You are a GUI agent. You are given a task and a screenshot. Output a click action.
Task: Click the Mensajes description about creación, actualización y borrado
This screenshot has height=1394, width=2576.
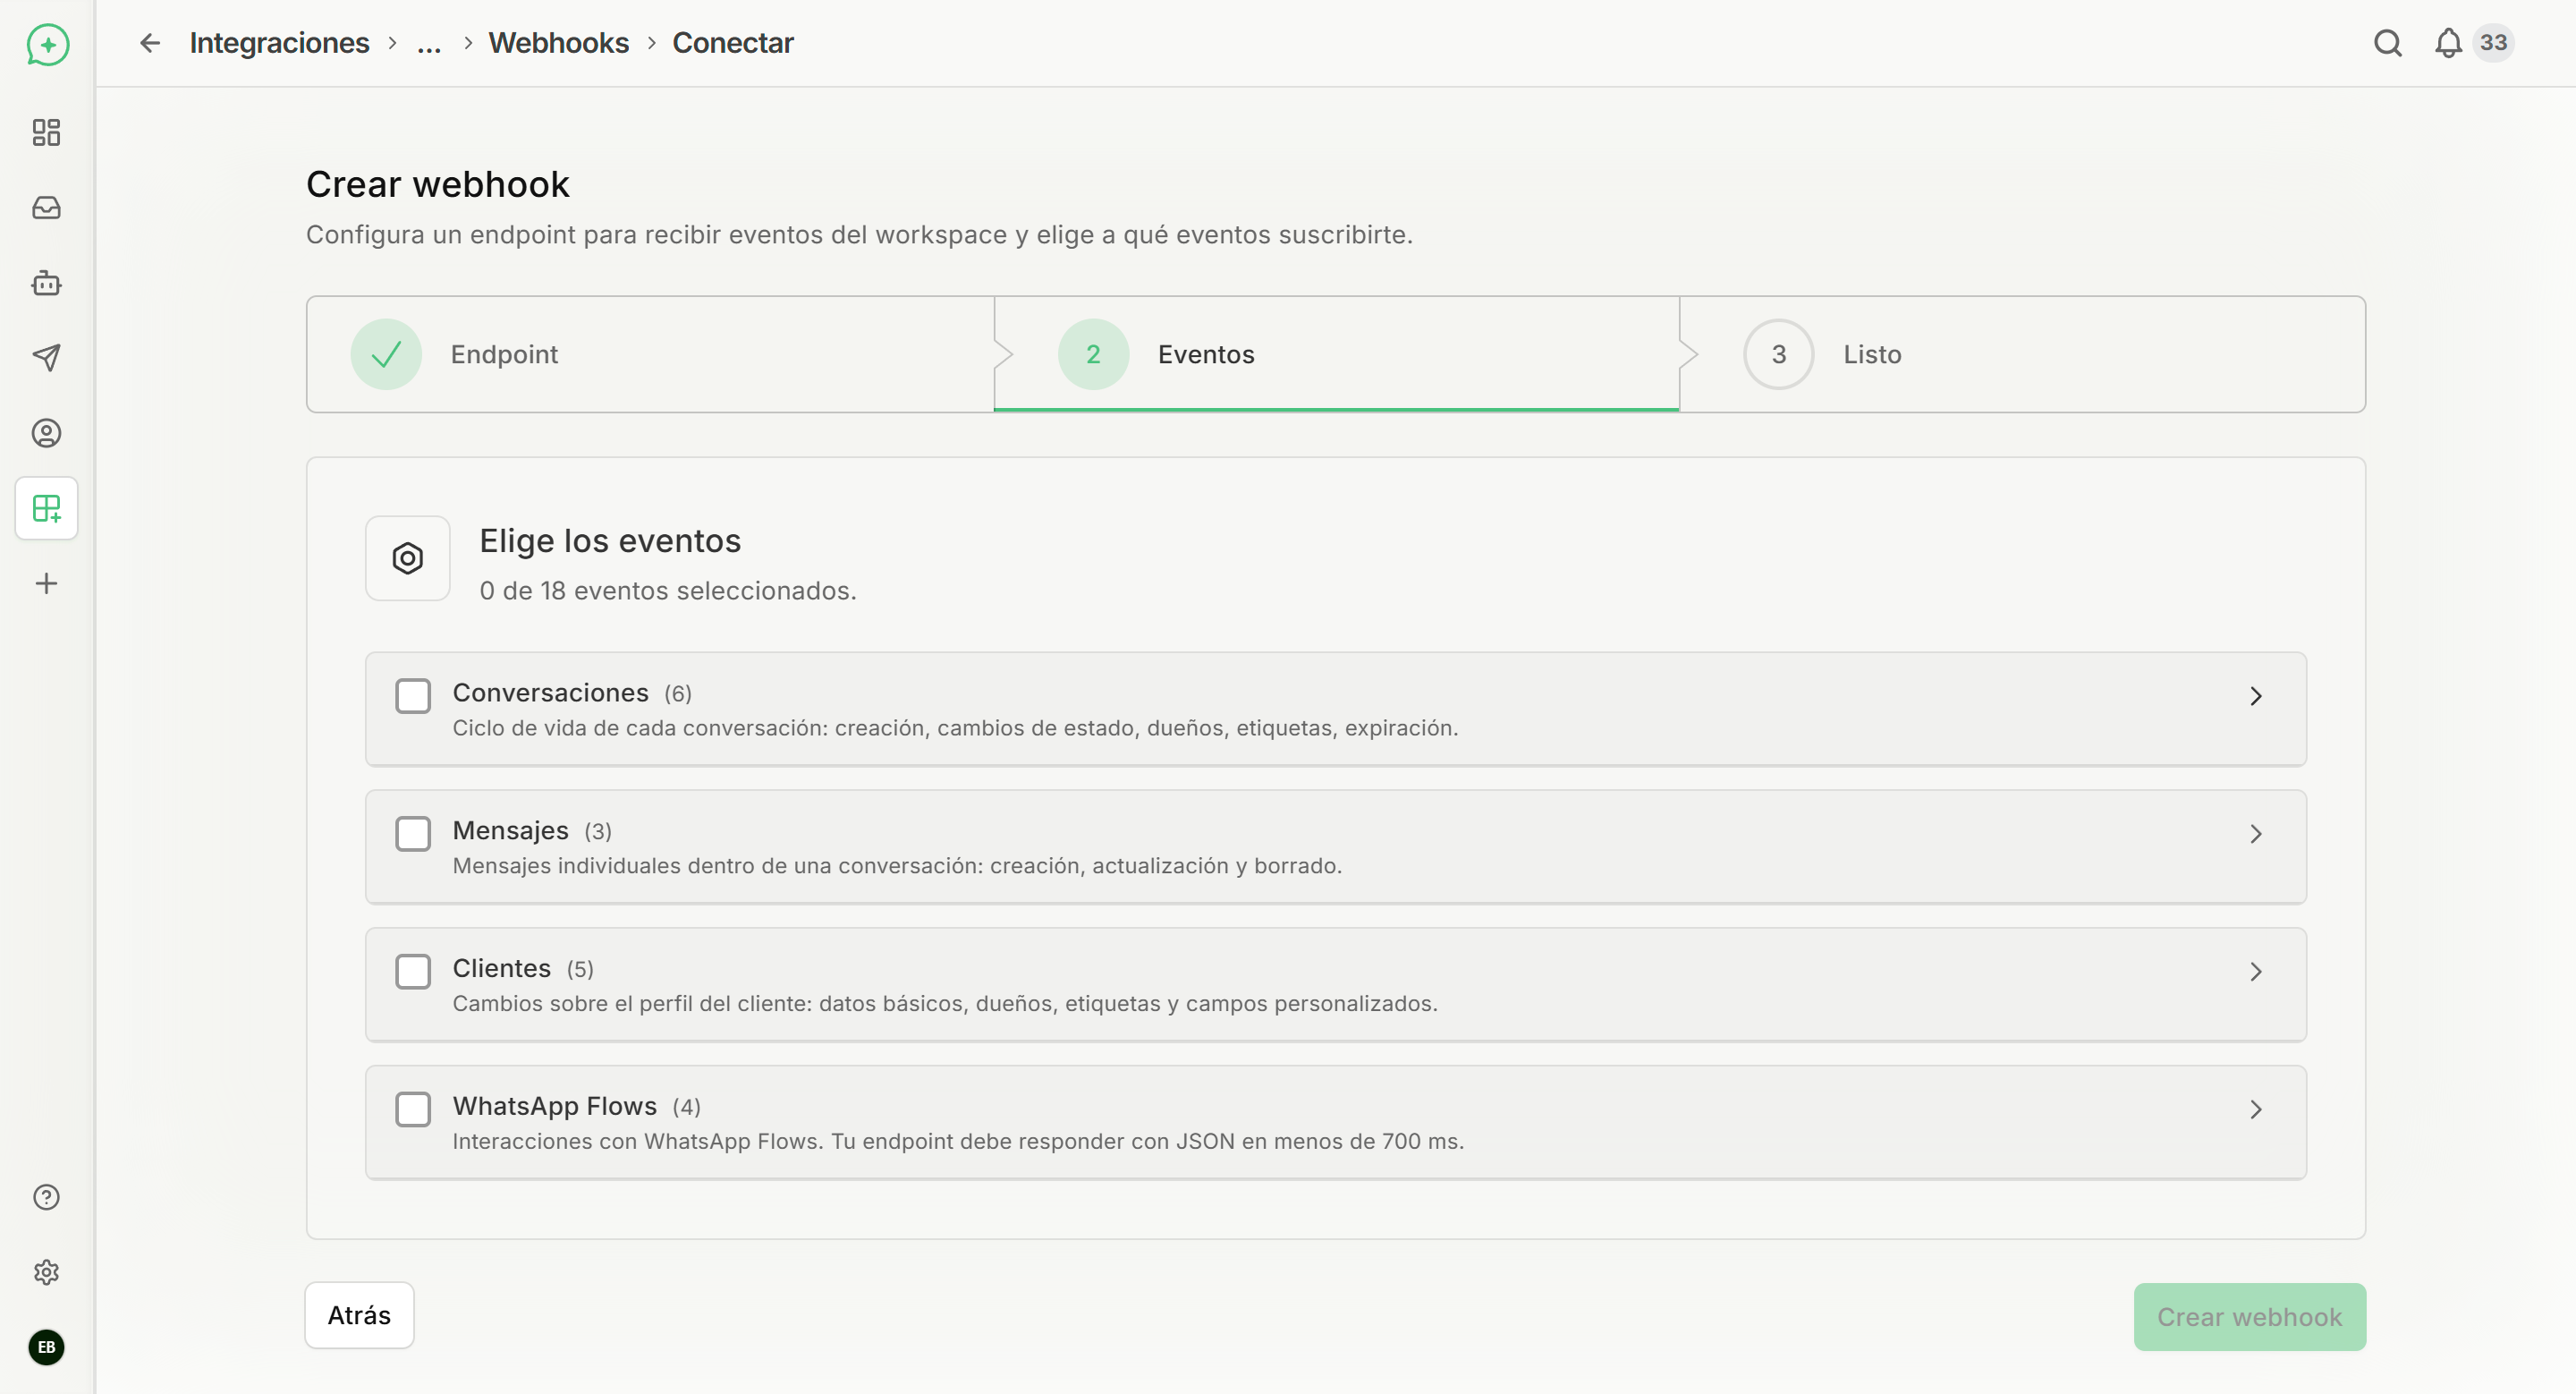pos(897,866)
